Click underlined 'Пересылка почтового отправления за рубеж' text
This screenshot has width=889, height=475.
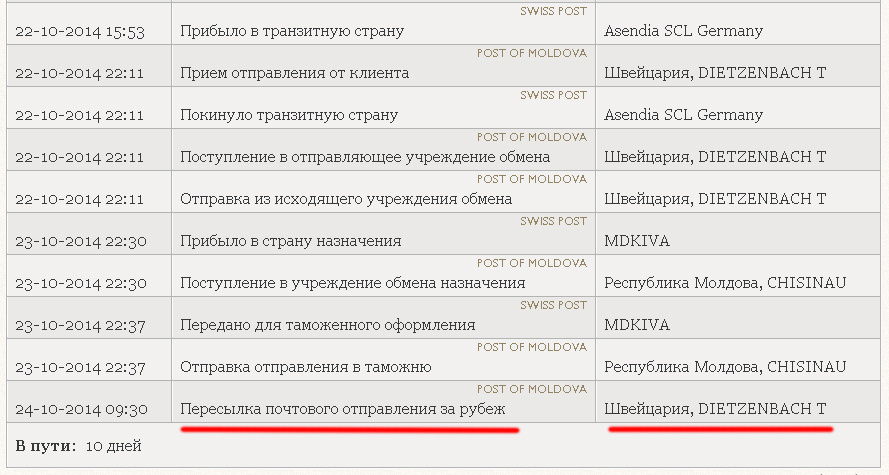point(343,409)
